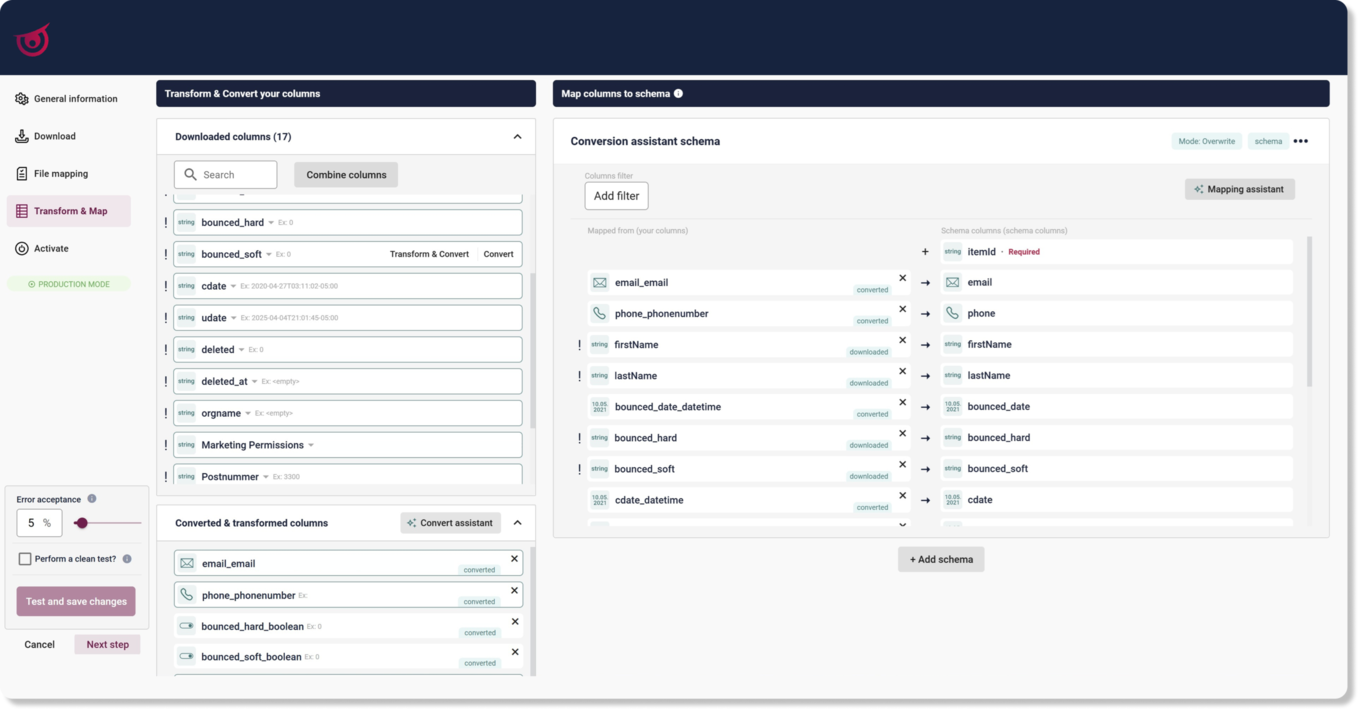Remove bounced_hard_boolean converted column

coord(514,622)
